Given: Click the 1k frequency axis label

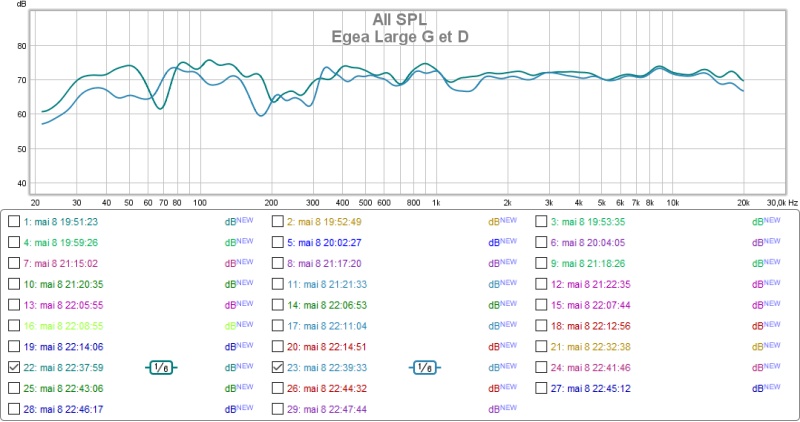Looking at the screenshot, I should 436,203.
